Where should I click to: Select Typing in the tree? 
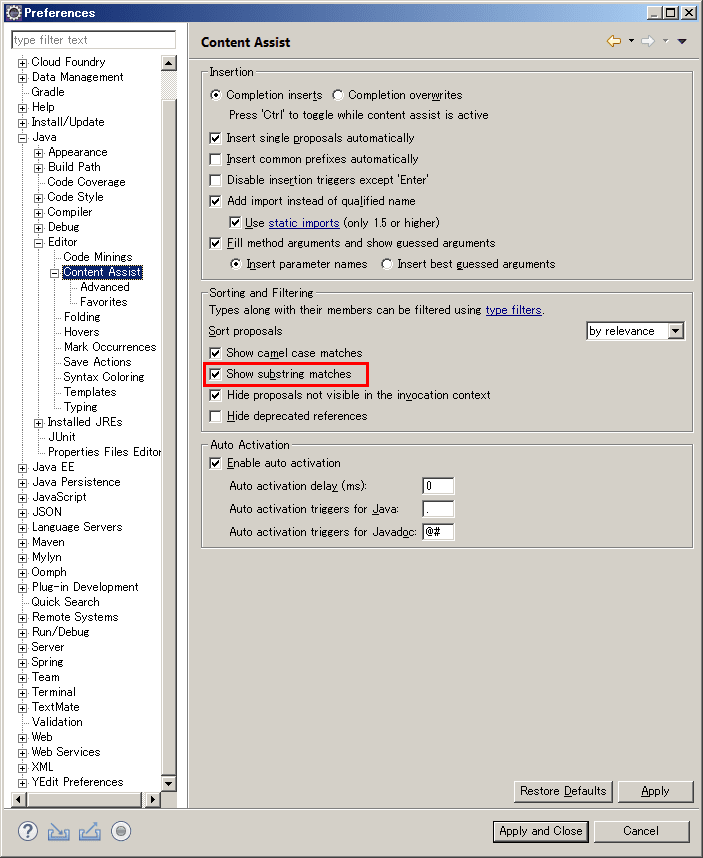tap(80, 407)
